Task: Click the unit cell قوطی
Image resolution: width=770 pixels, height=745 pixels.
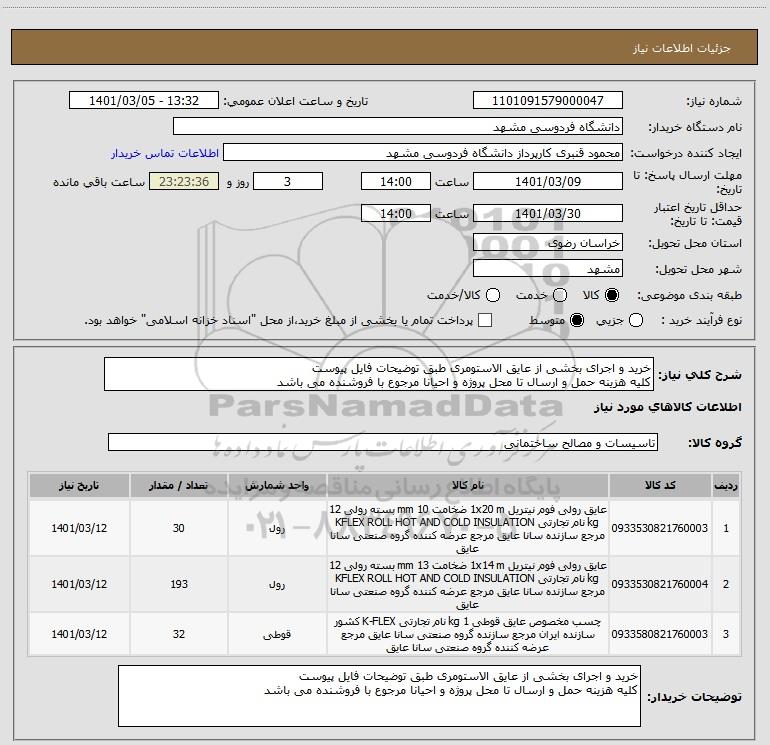Action: 277,634
